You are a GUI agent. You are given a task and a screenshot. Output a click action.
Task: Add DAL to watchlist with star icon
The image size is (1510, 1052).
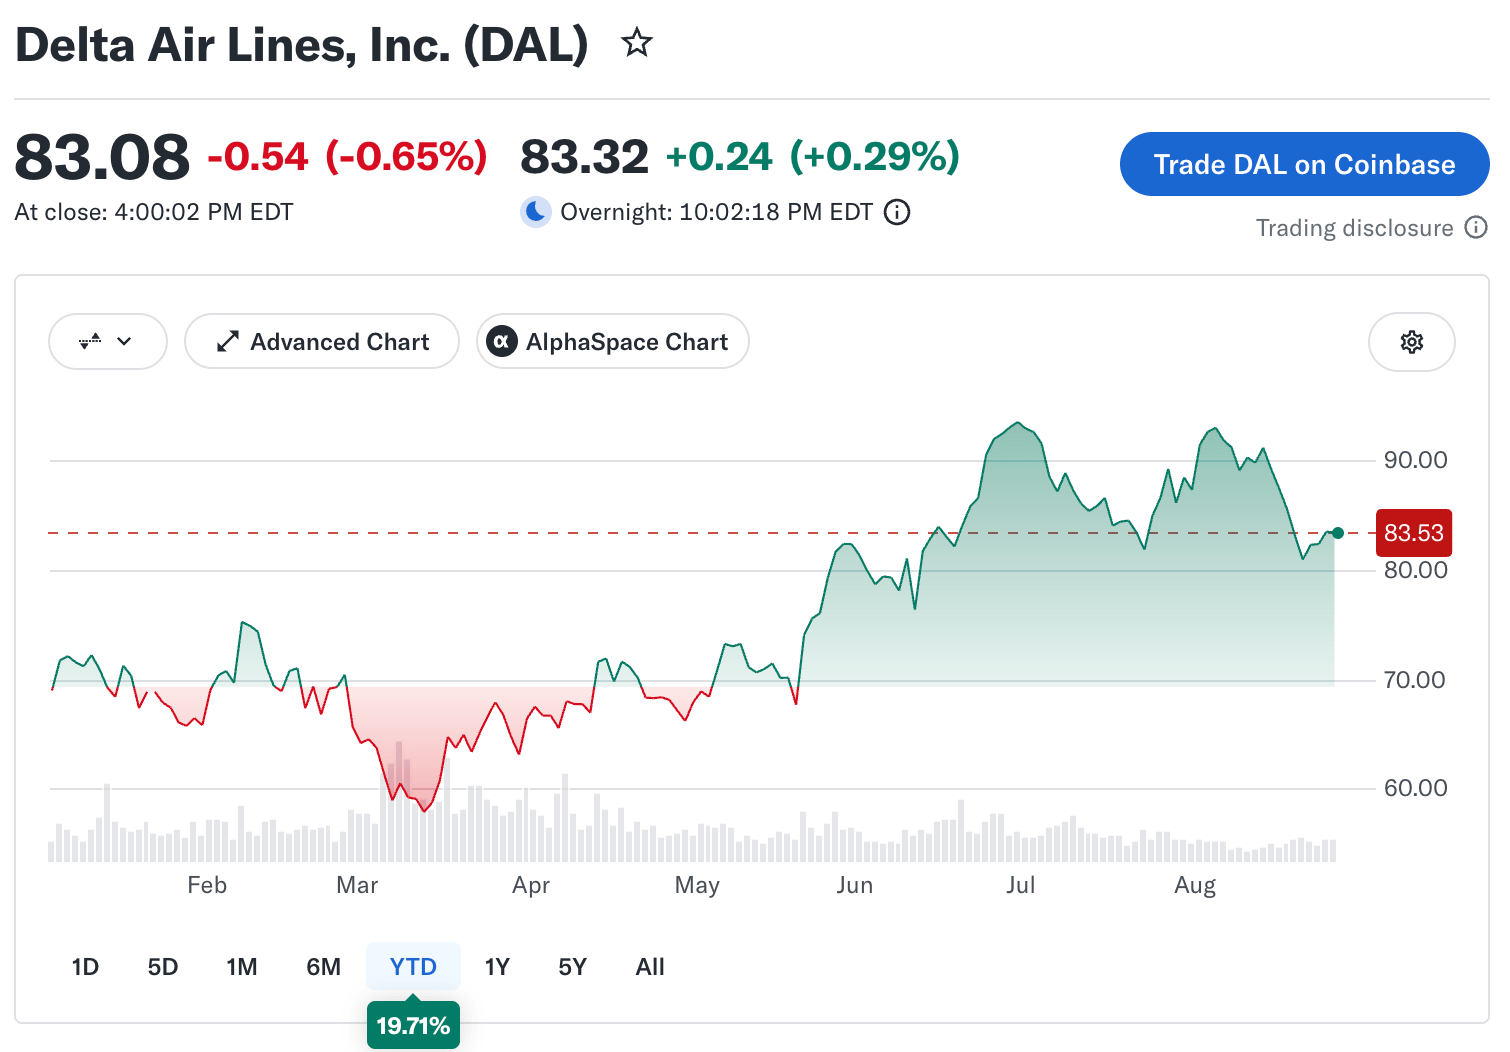636,43
